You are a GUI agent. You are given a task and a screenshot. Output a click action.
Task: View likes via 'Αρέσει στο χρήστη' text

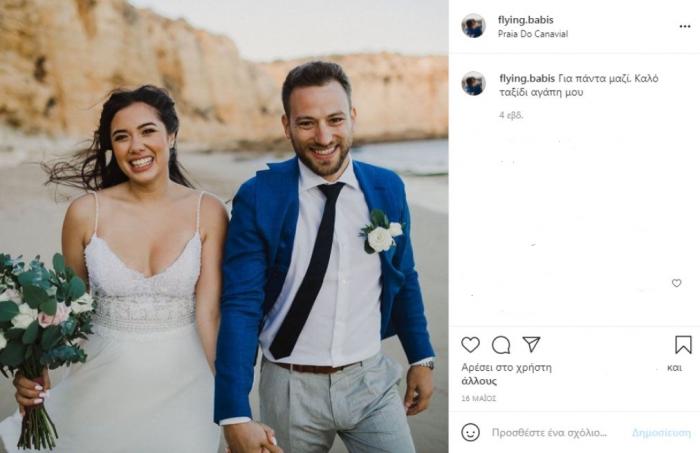click(506, 368)
